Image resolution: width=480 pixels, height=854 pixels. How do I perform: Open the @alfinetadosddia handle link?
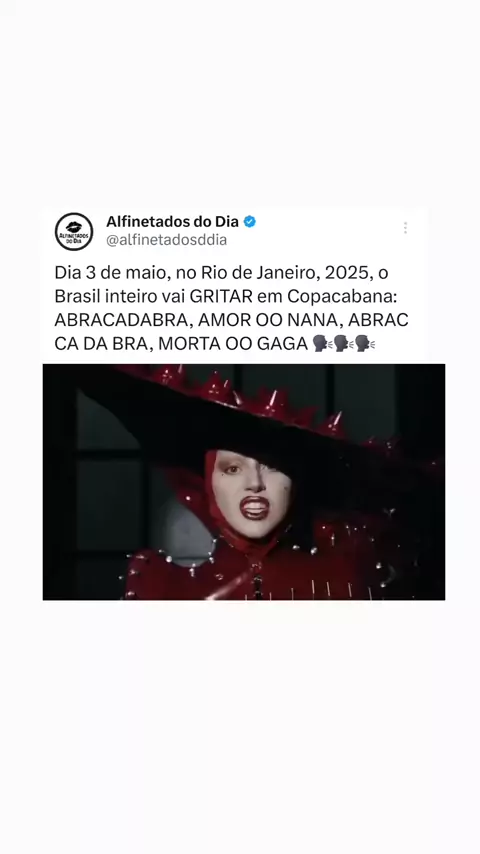(x=166, y=240)
